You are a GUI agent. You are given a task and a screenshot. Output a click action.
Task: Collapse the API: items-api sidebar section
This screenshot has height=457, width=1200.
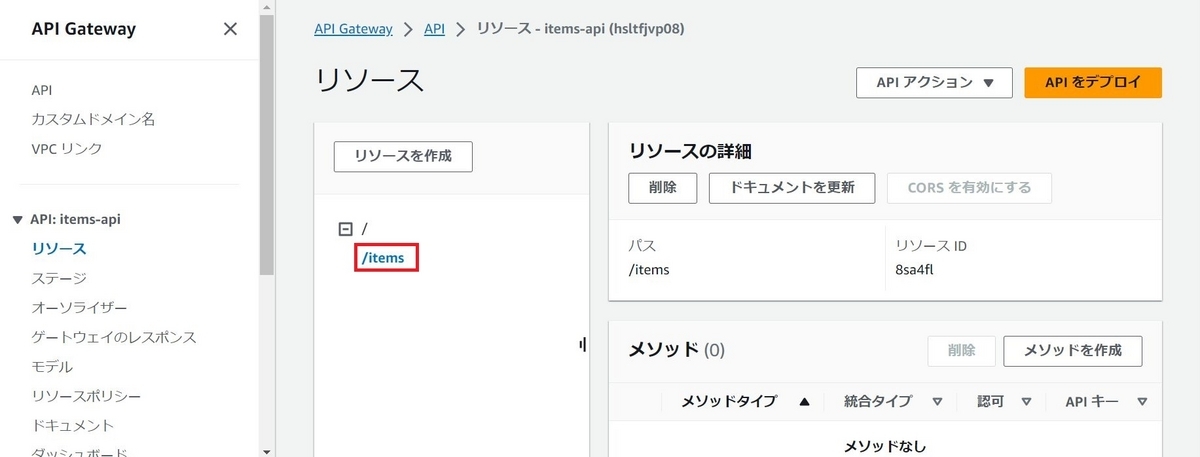click(x=17, y=219)
